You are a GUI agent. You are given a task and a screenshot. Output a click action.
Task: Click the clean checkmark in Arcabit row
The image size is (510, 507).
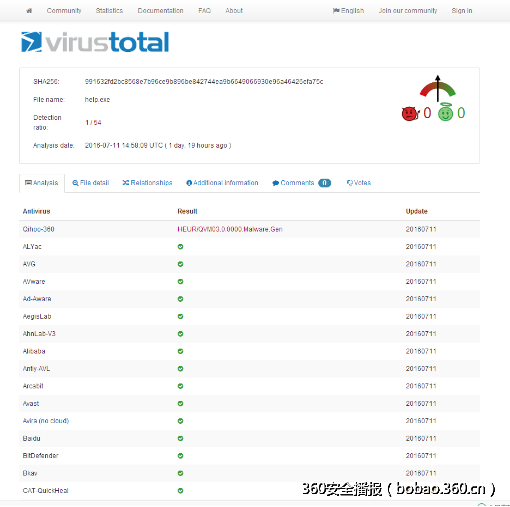[x=180, y=386]
